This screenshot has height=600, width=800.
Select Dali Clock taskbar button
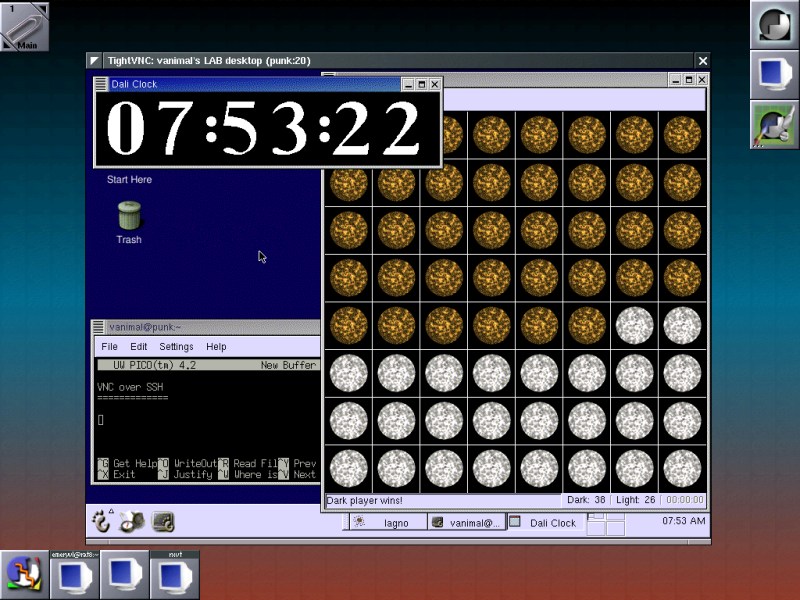[545, 522]
